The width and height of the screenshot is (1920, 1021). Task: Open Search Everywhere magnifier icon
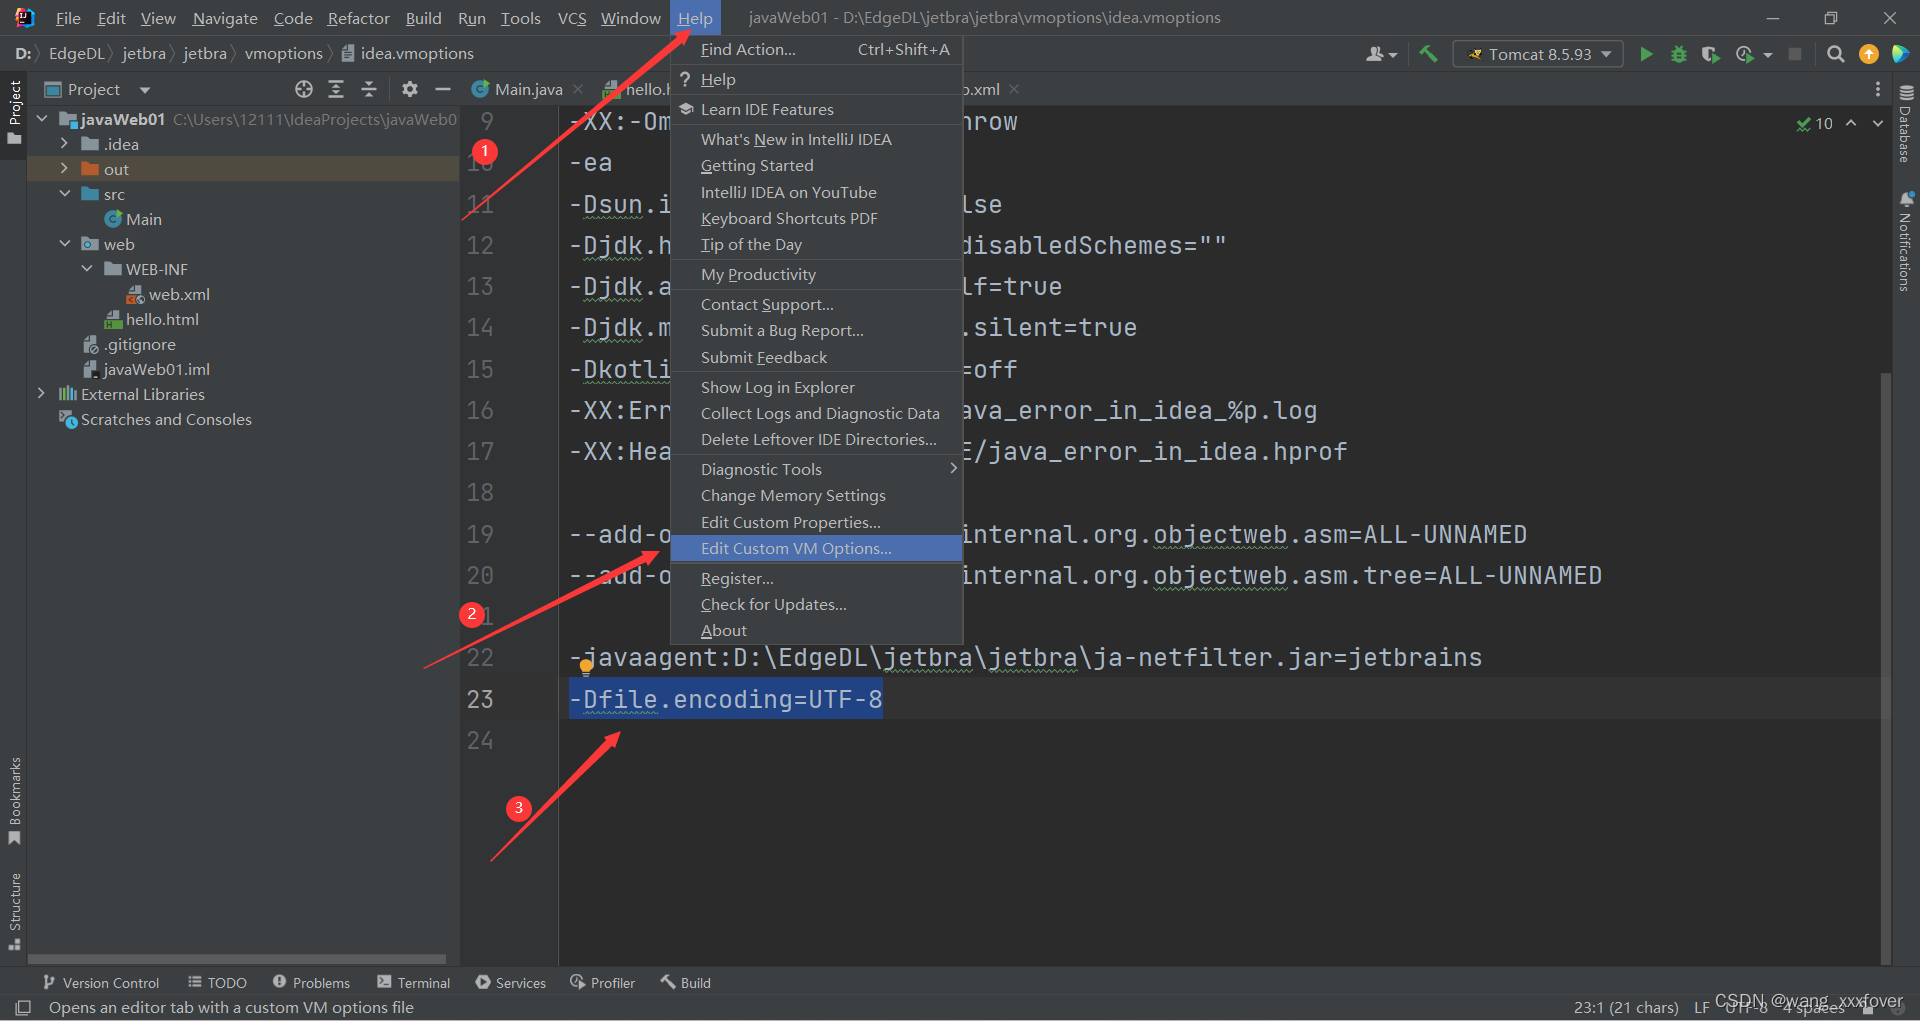click(1836, 54)
